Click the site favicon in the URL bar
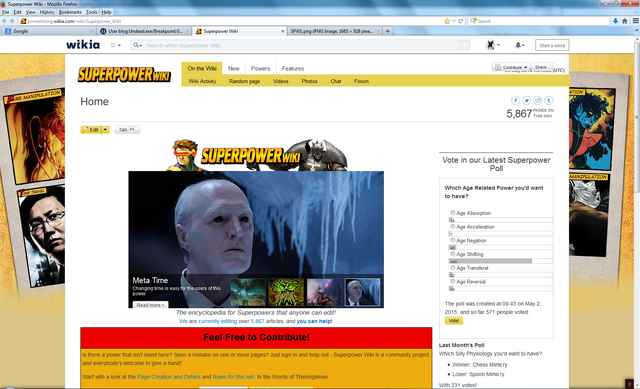Image resolution: width=640 pixels, height=389 pixels. tap(23, 21)
